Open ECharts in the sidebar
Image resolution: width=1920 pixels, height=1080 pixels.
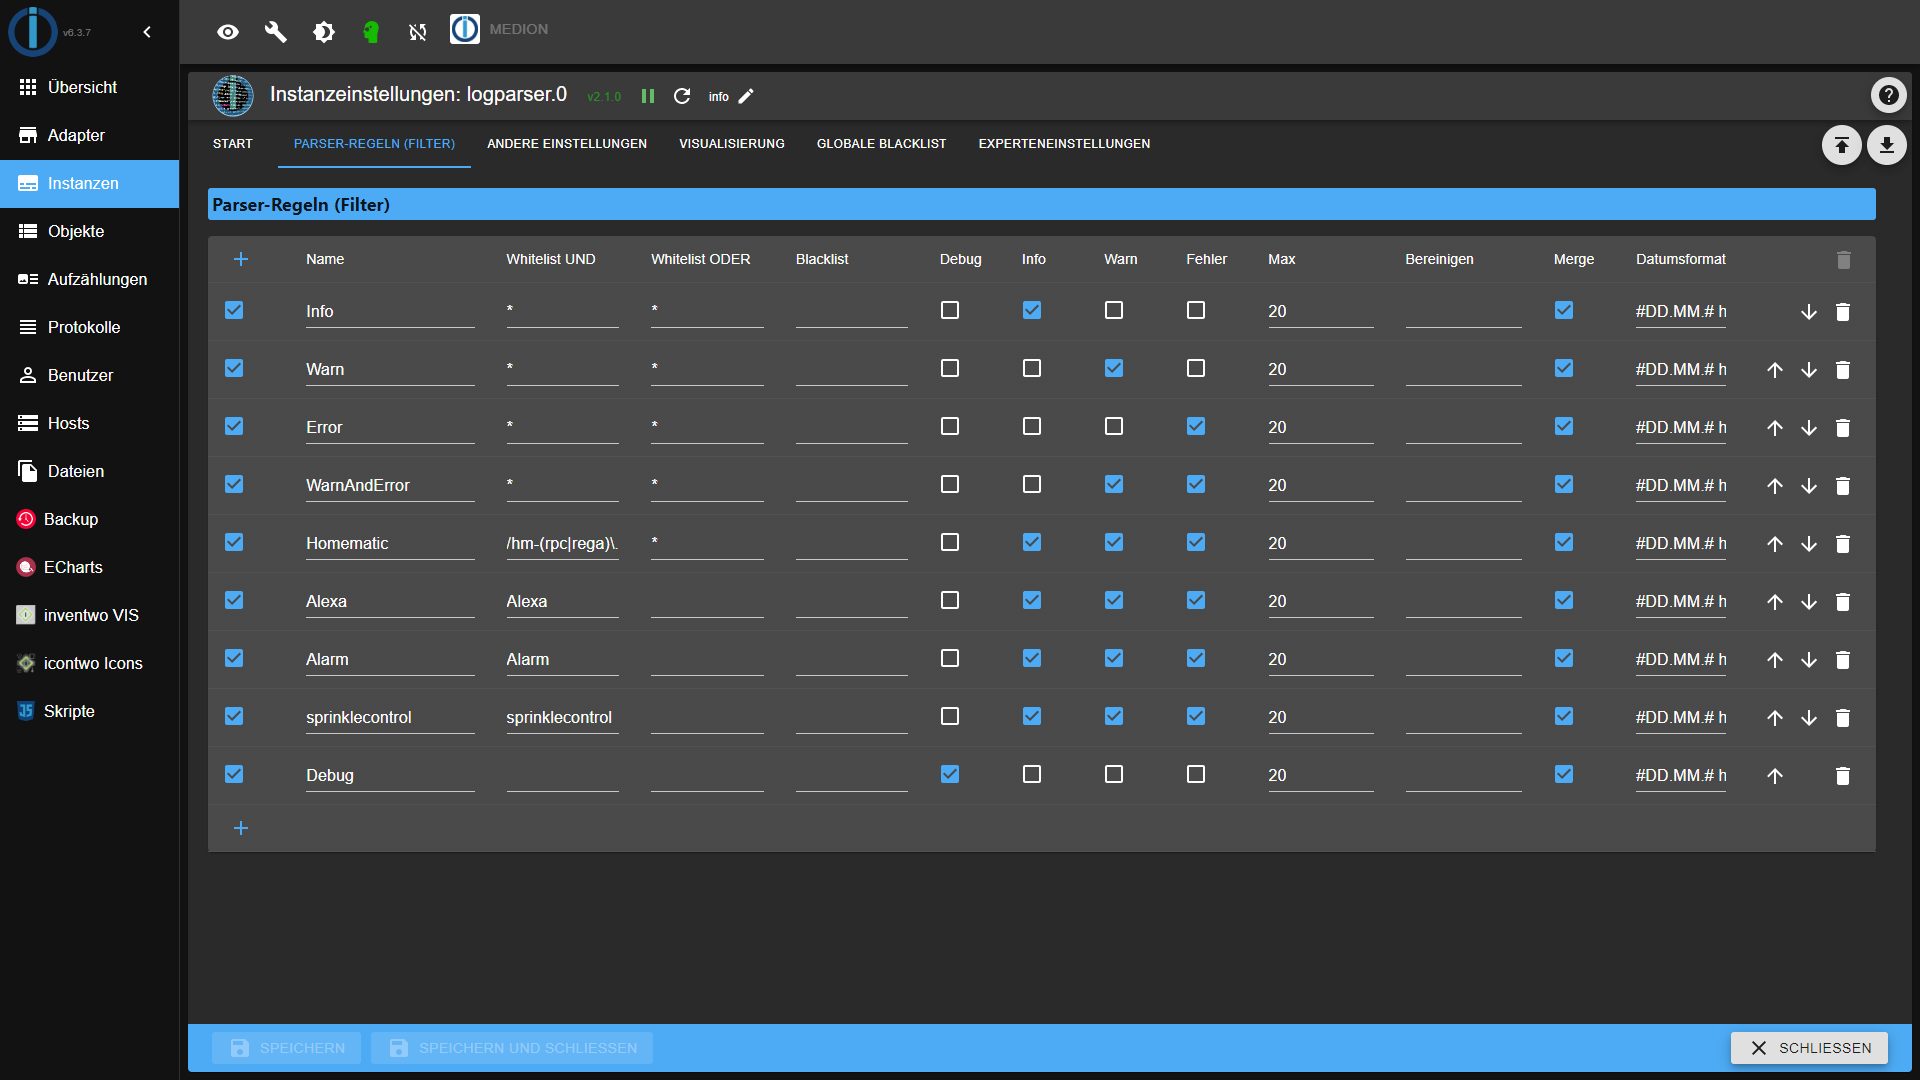click(89, 568)
